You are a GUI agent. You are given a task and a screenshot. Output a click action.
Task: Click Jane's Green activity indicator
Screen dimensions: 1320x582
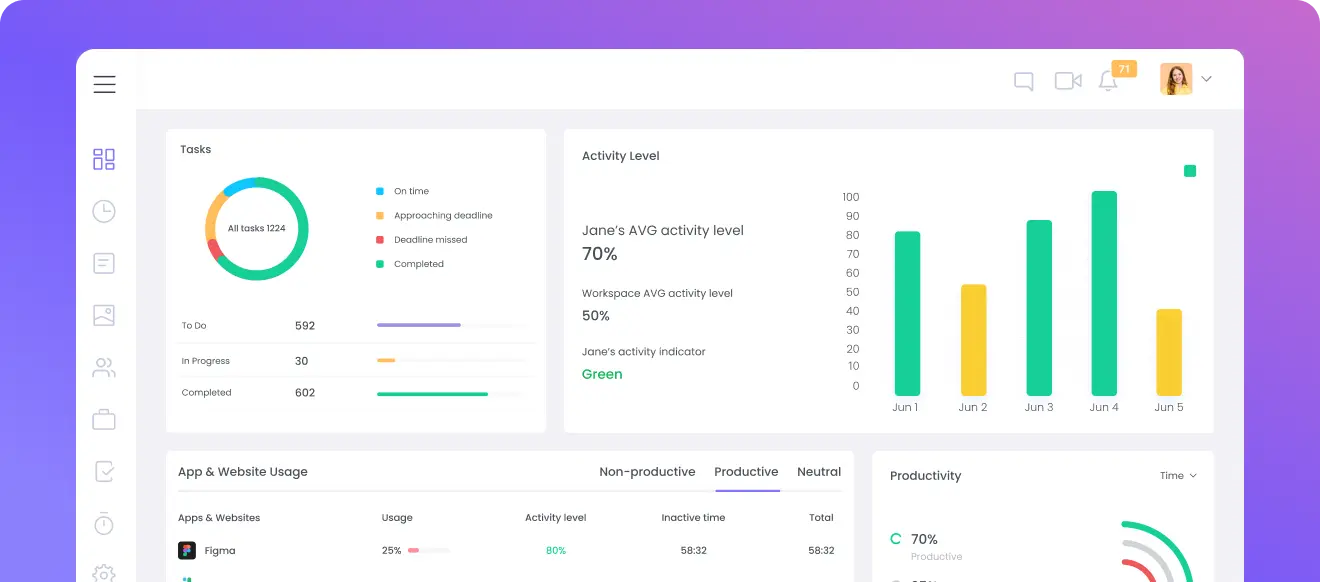pos(601,373)
